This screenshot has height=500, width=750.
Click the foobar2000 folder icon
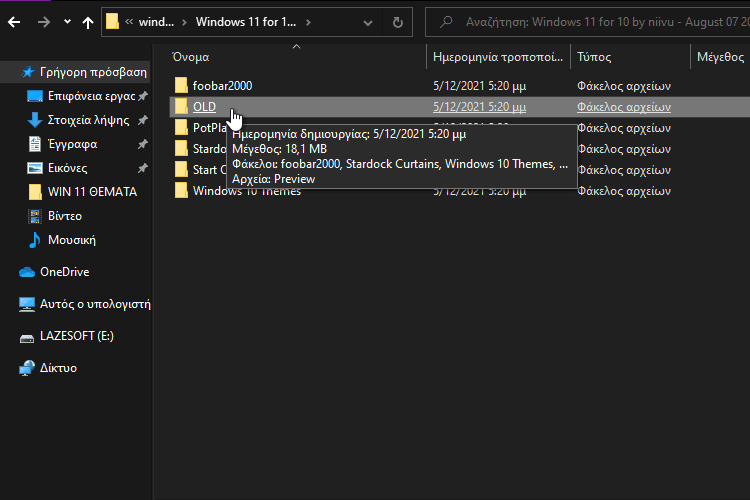[x=181, y=85]
